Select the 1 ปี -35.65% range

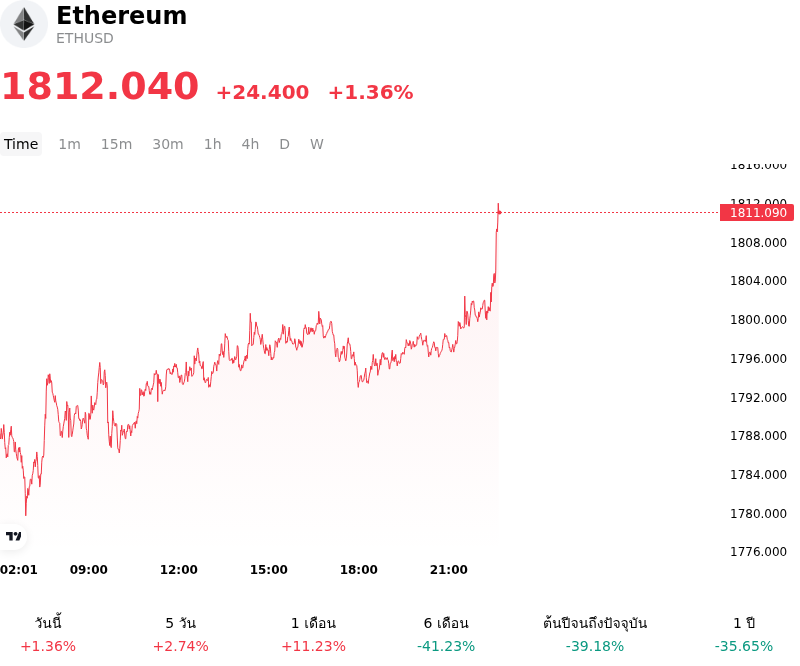coord(744,634)
